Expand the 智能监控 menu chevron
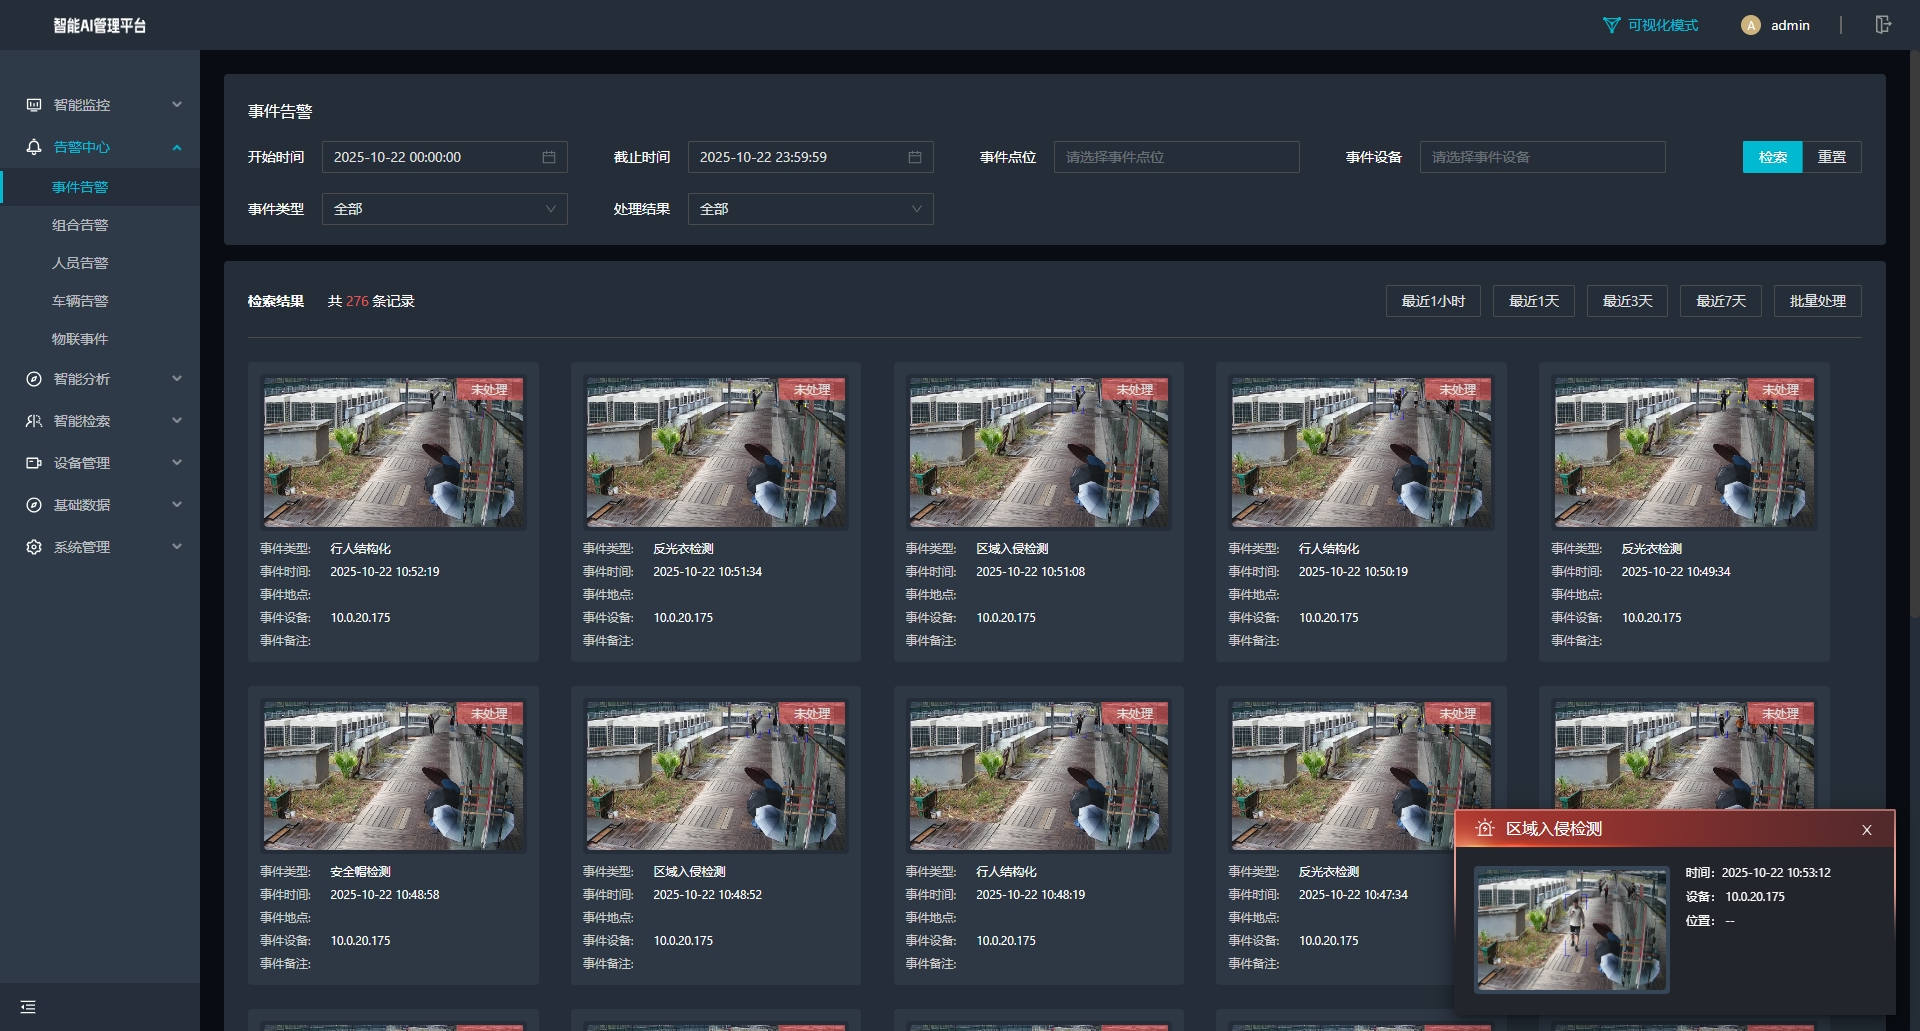This screenshot has width=1920, height=1031. 177,104
